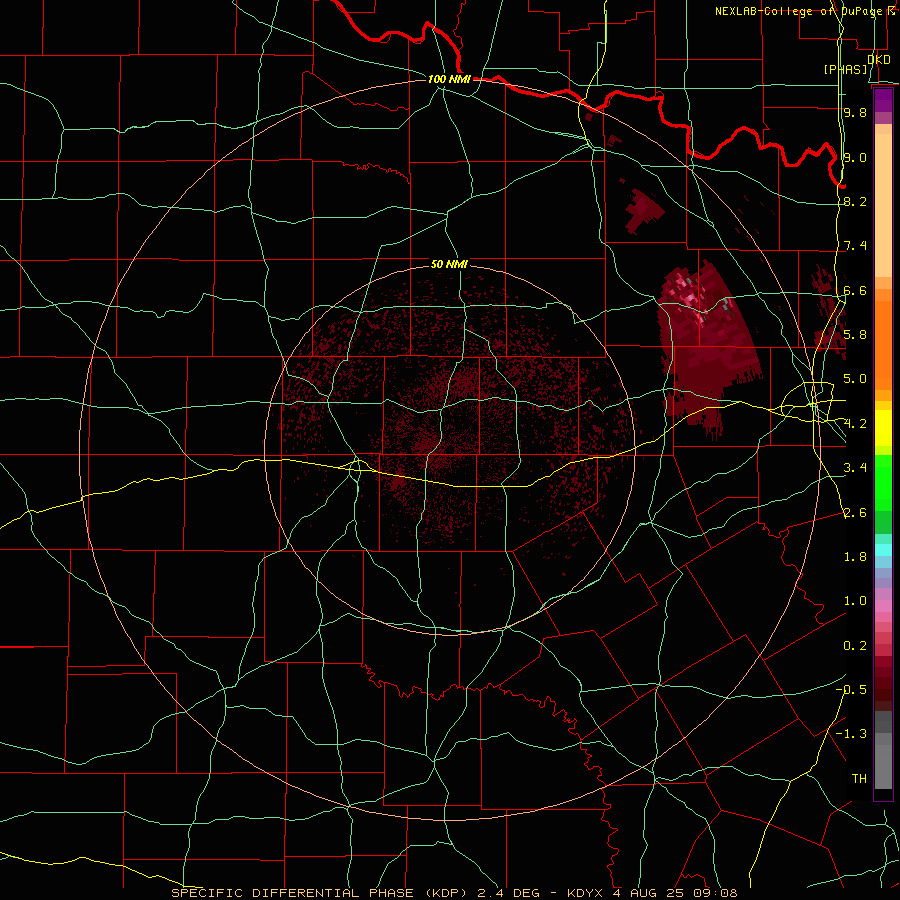The image size is (900, 900).
Task: Click the KDYX 4 AUG 25 09:08 timestamp
Action: pyautogui.click(x=652, y=893)
